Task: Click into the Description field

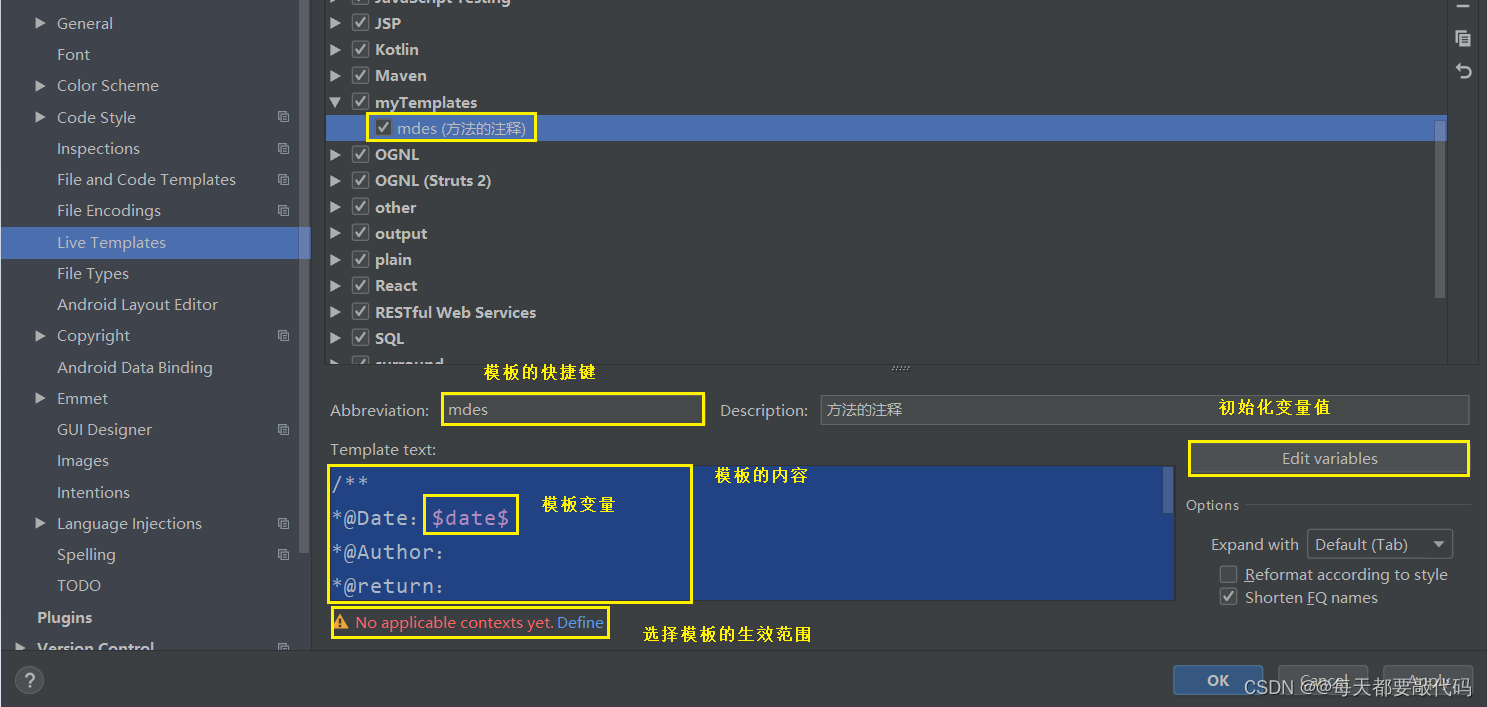Action: 1145,409
